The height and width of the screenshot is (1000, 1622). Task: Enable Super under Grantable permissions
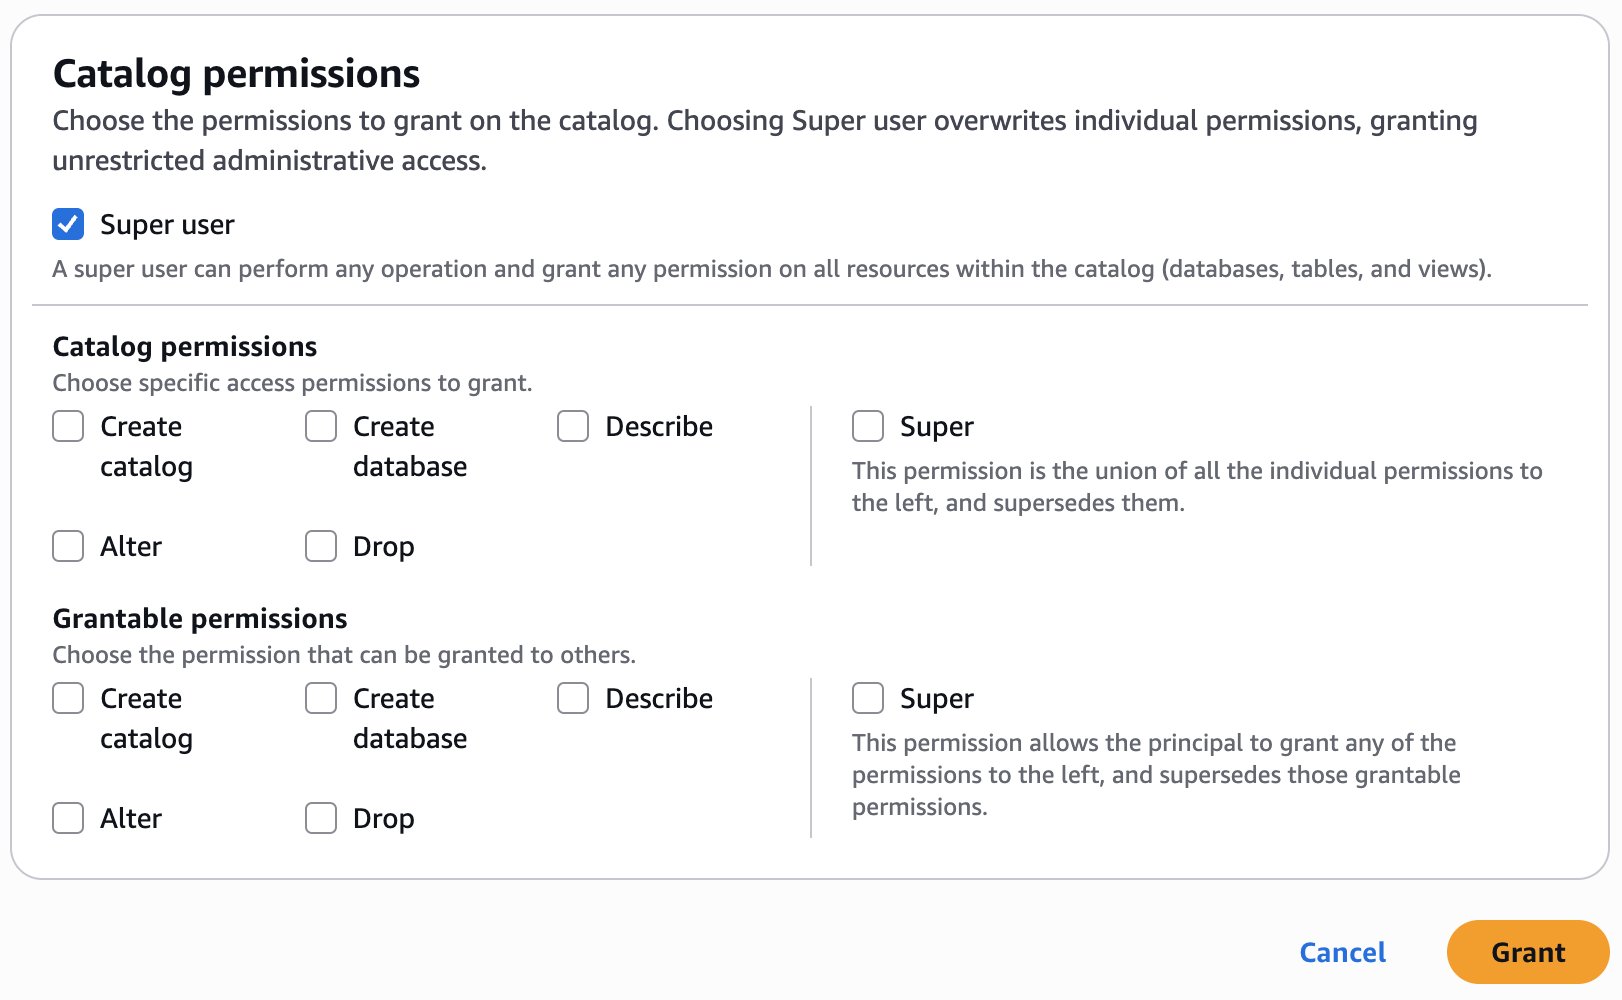tap(868, 699)
